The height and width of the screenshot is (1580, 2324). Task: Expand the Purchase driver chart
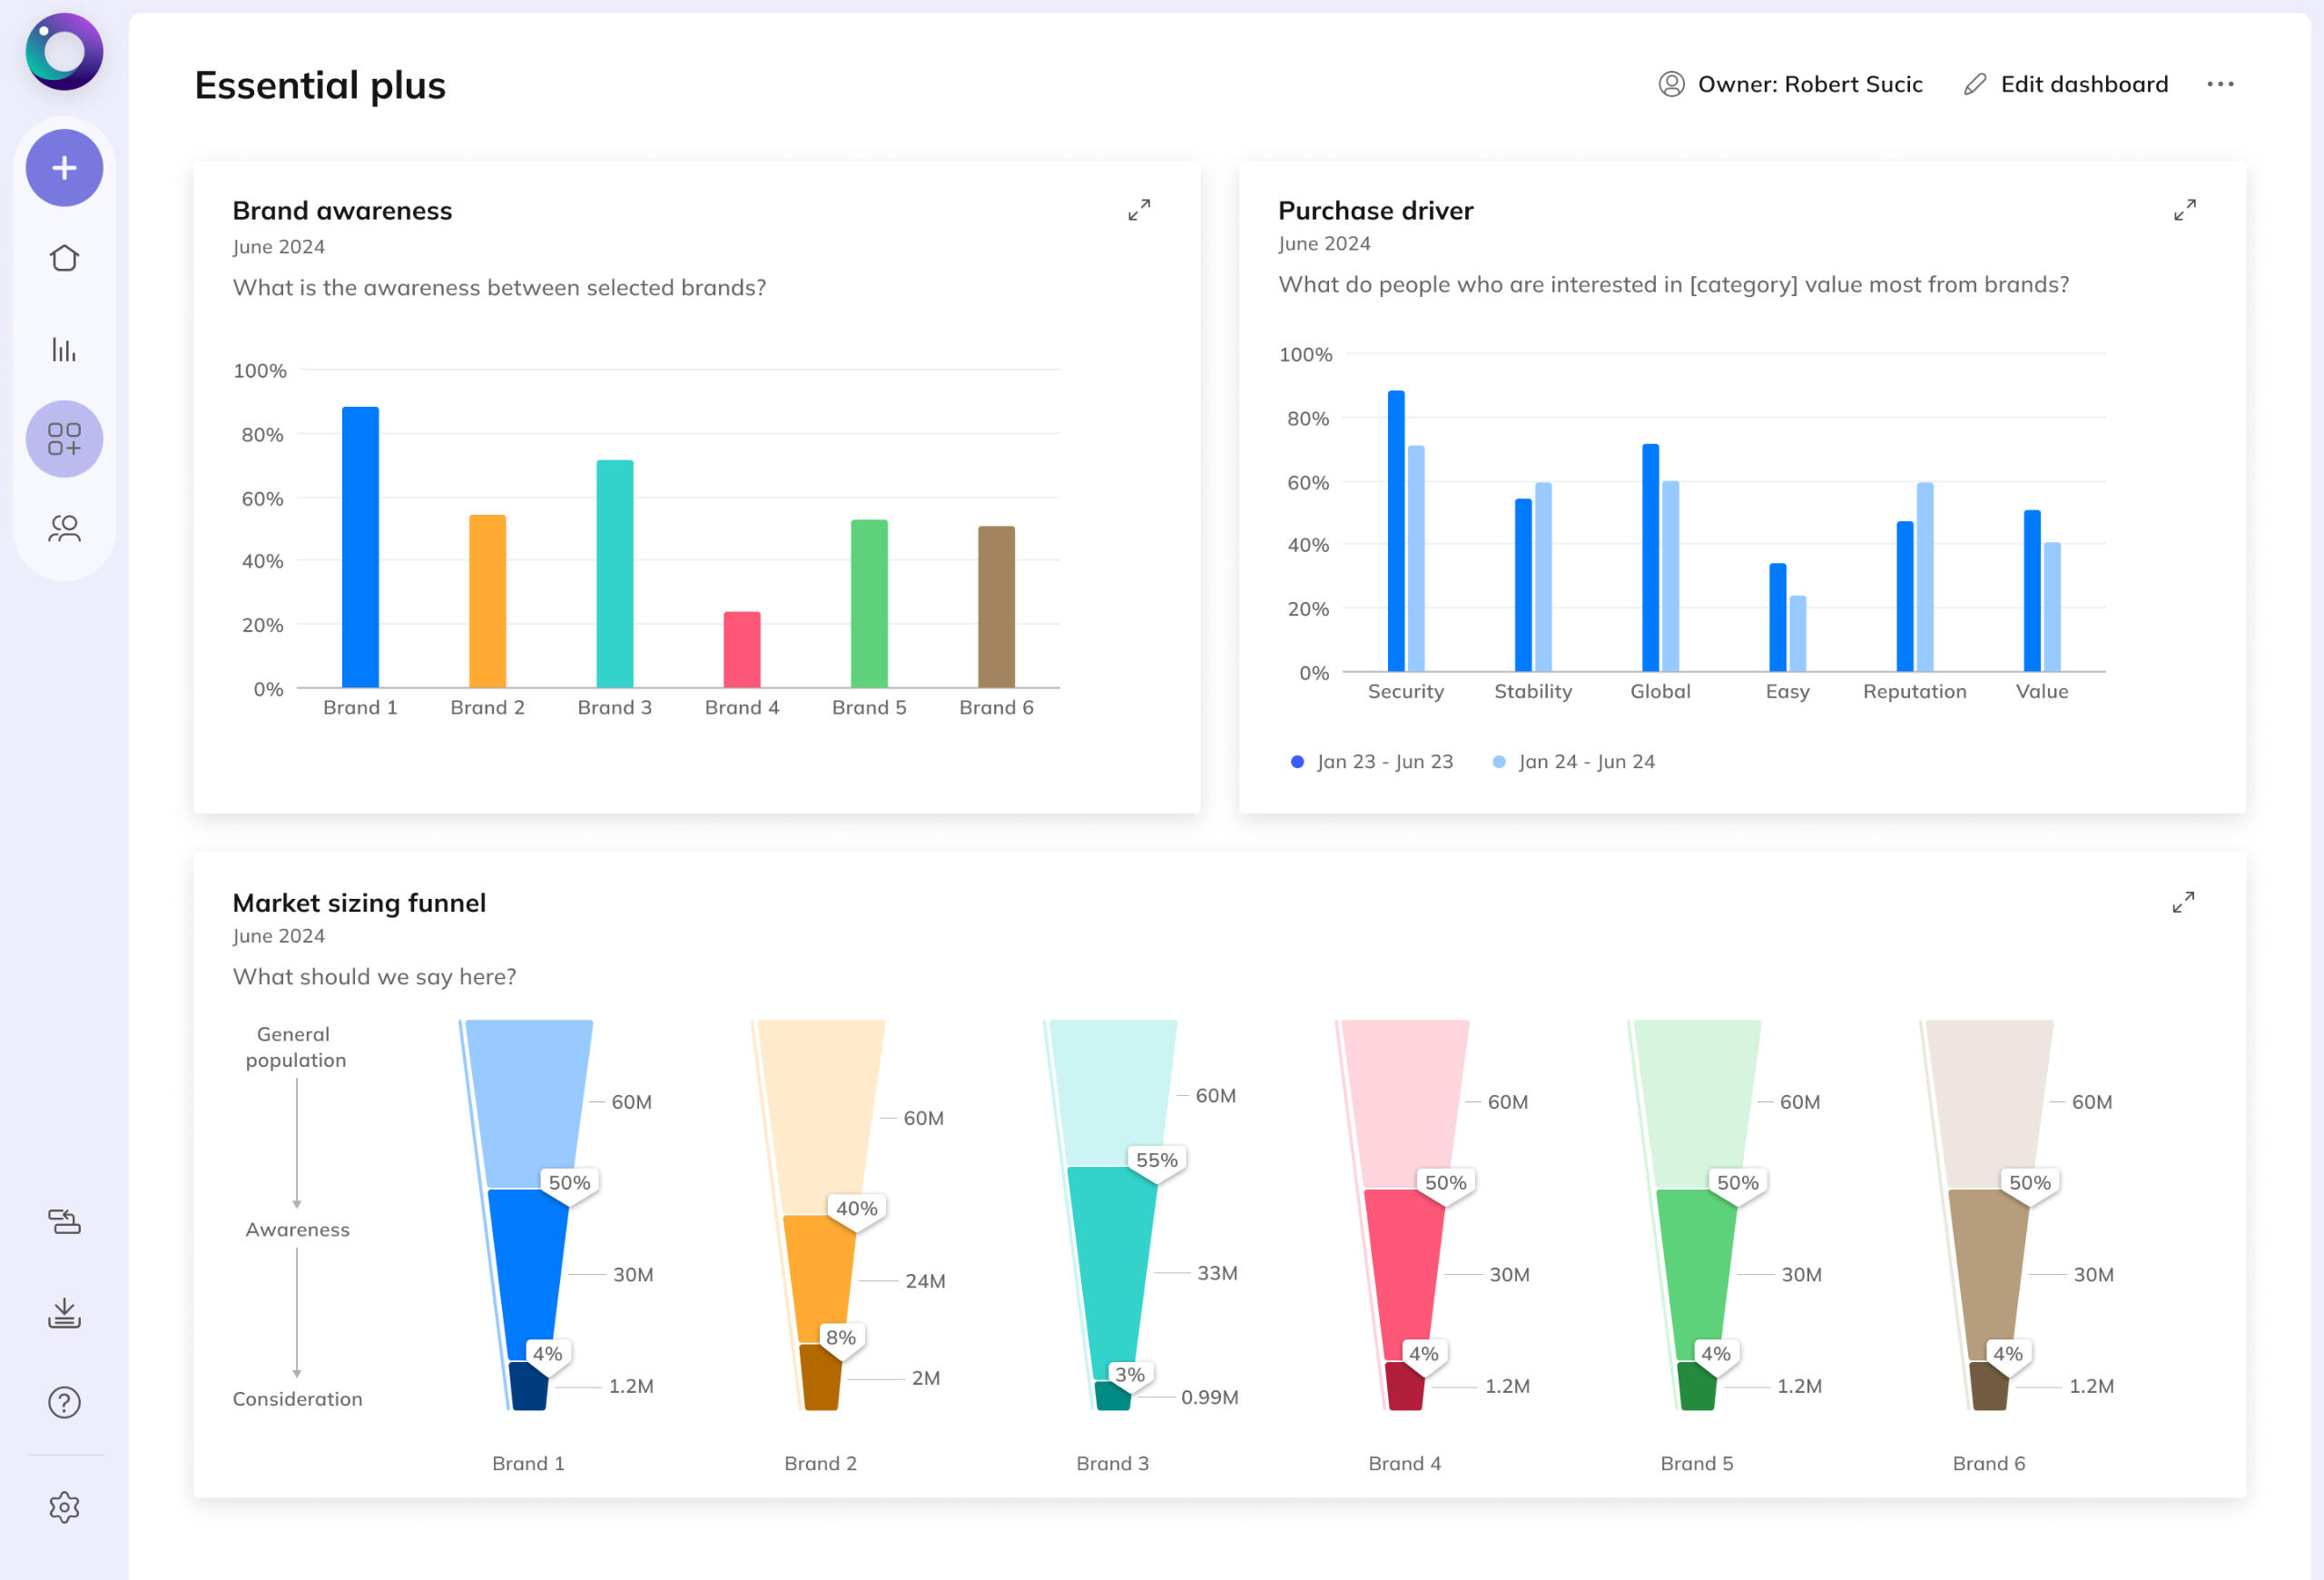(x=2185, y=210)
